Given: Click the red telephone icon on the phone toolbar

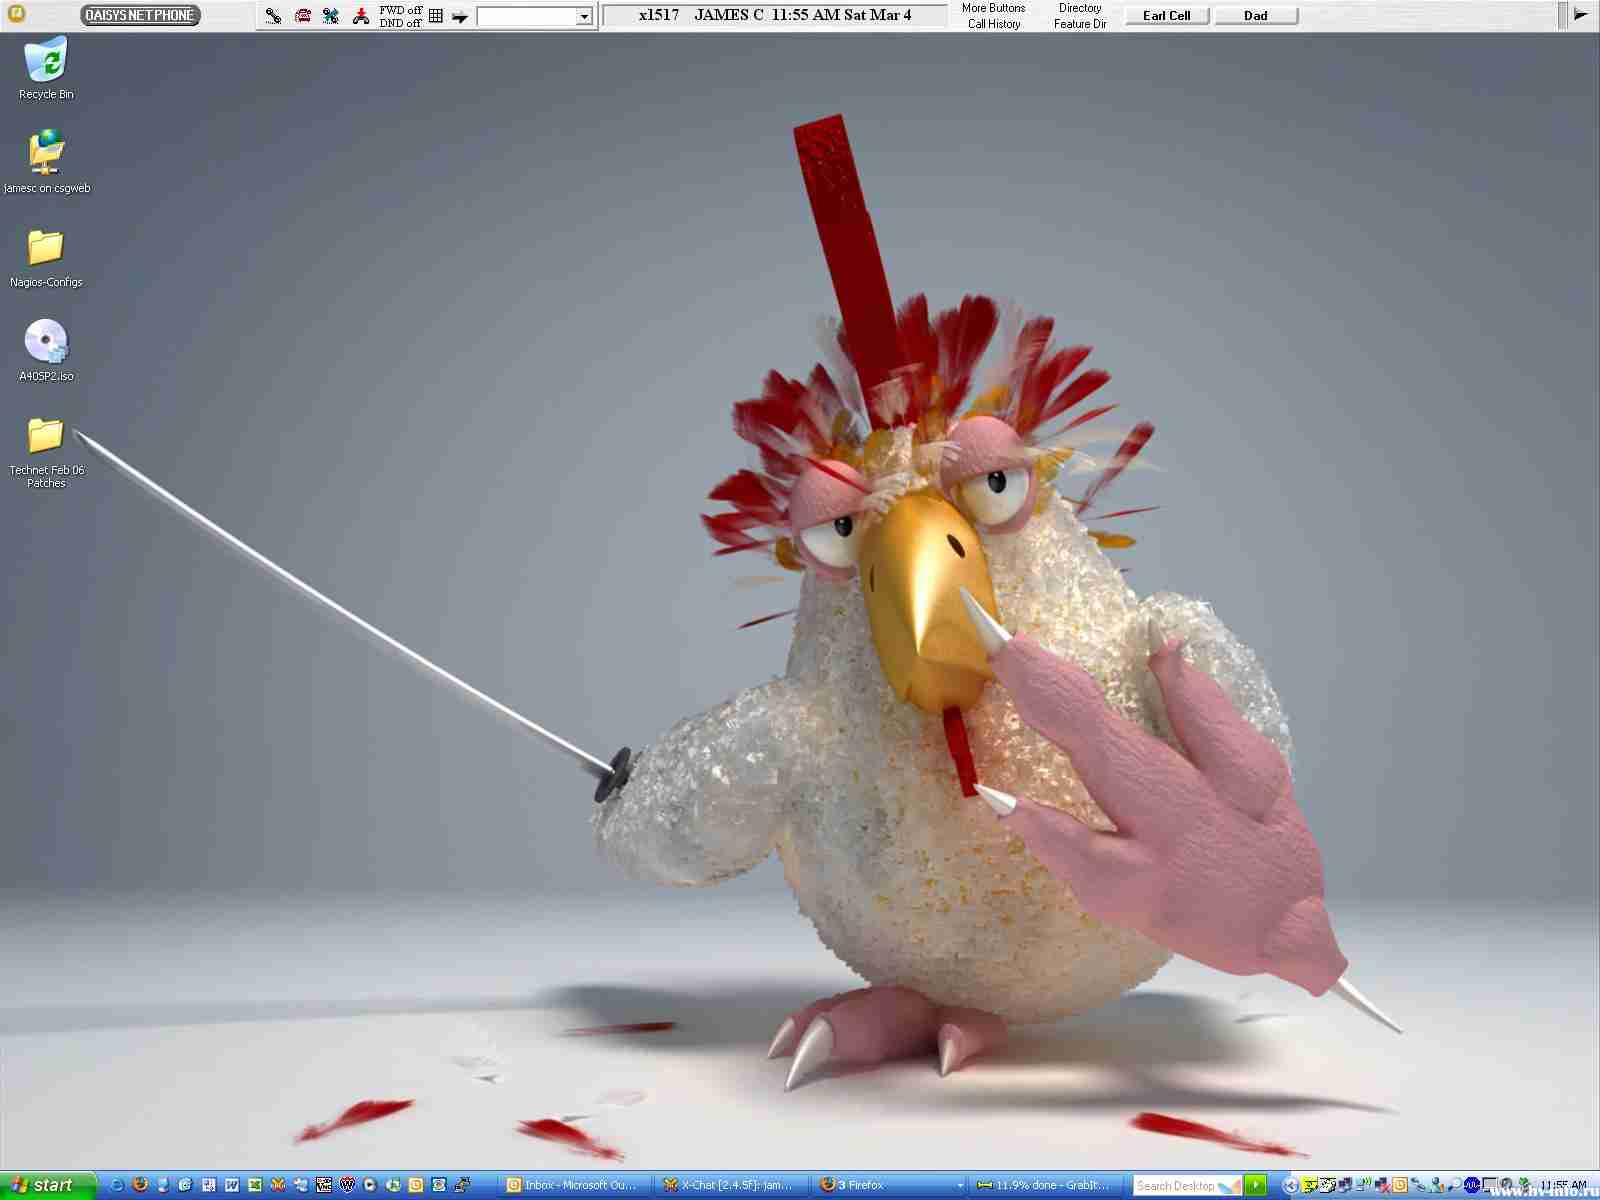Looking at the screenshot, I should pyautogui.click(x=303, y=15).
